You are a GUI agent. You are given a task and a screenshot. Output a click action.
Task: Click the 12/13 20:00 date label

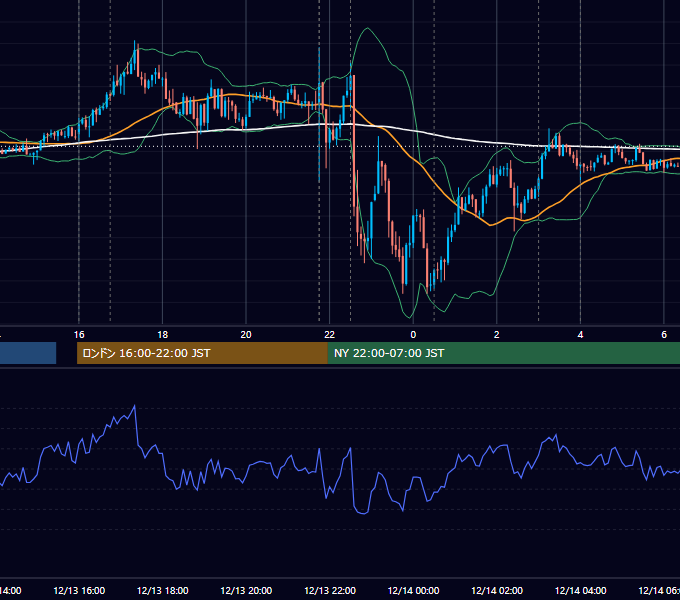click(246, 590)
